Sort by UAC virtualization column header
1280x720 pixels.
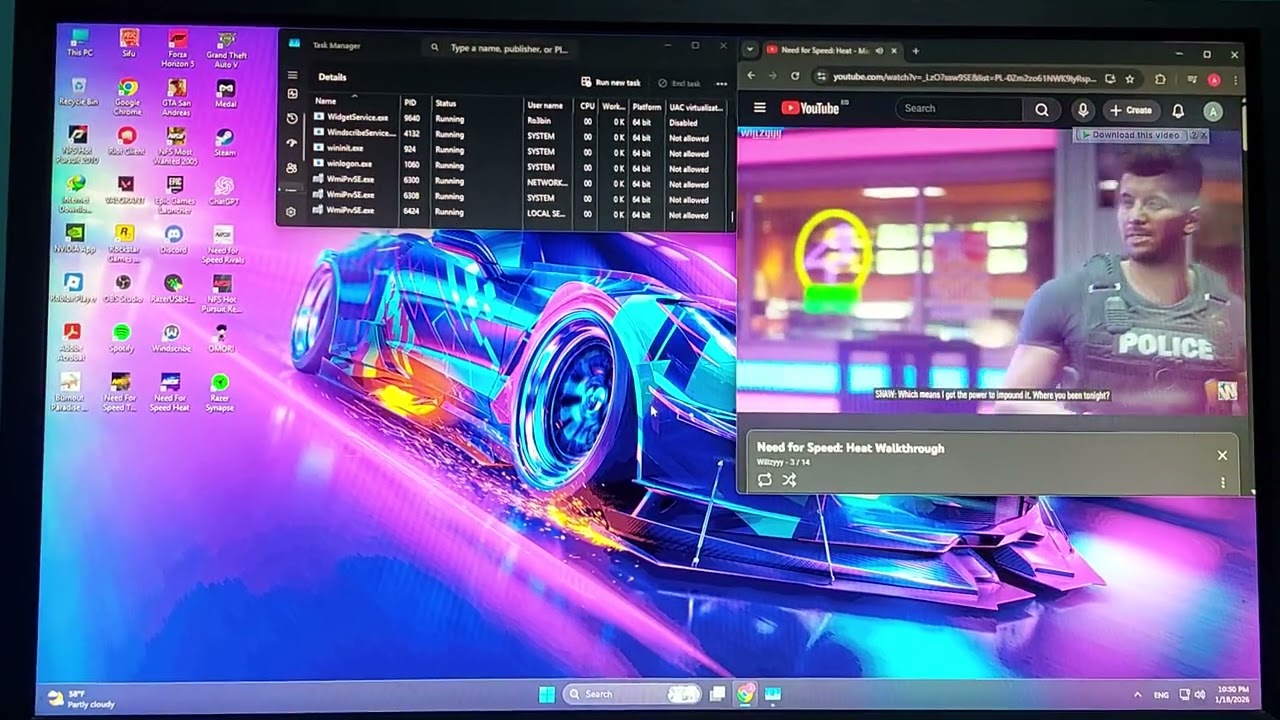pos(697,108)
